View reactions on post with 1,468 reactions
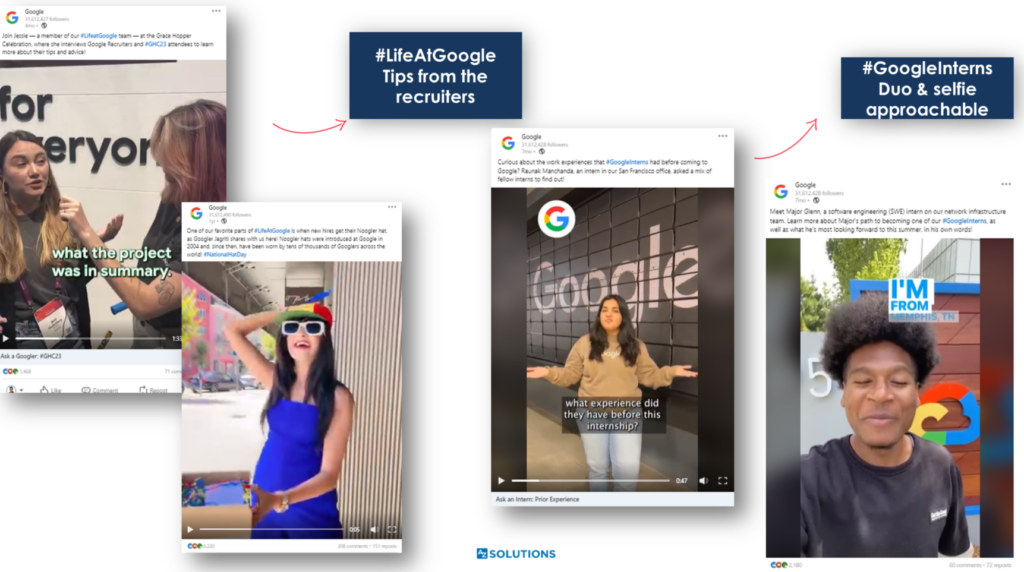Viewport: 1024px width, 572px height. pyautogui.click(x=16, y=371)
